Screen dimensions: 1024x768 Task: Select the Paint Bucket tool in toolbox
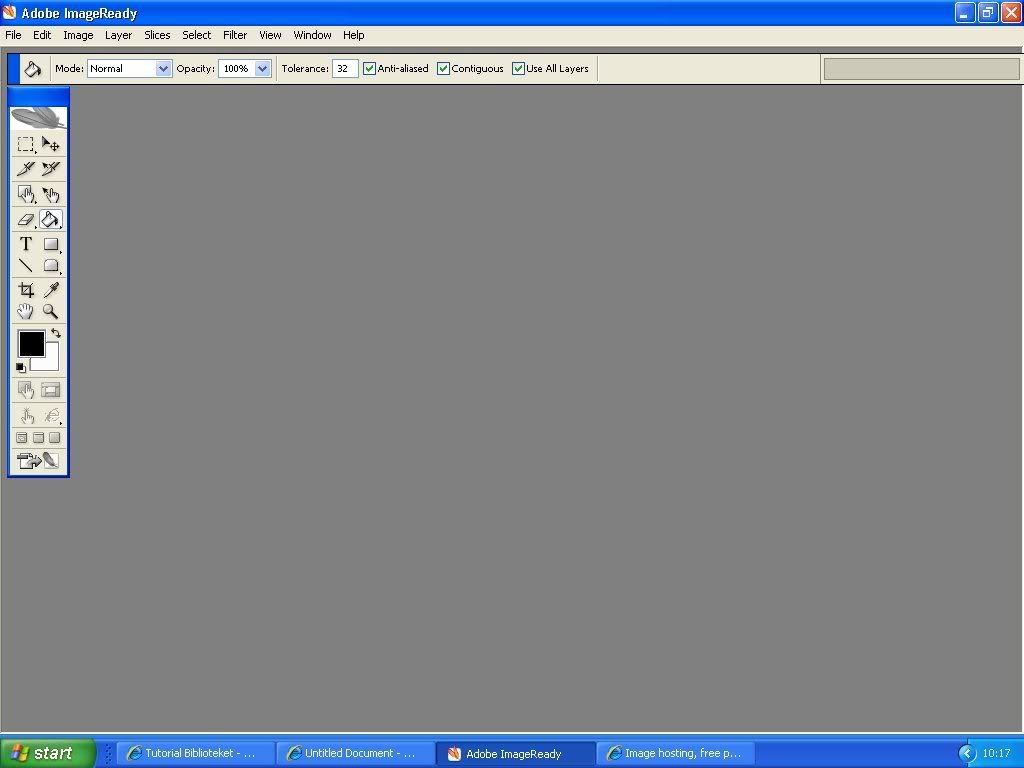(50, 219)
